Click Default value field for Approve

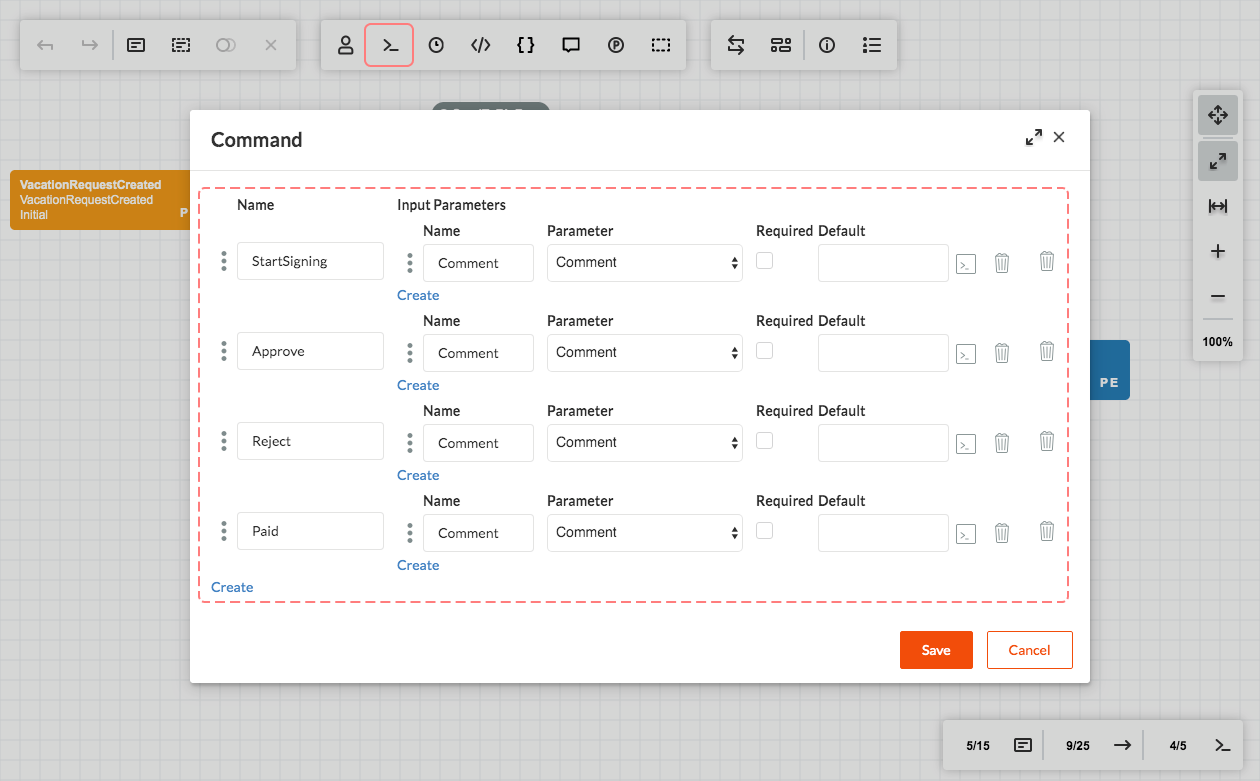(883, 353)
